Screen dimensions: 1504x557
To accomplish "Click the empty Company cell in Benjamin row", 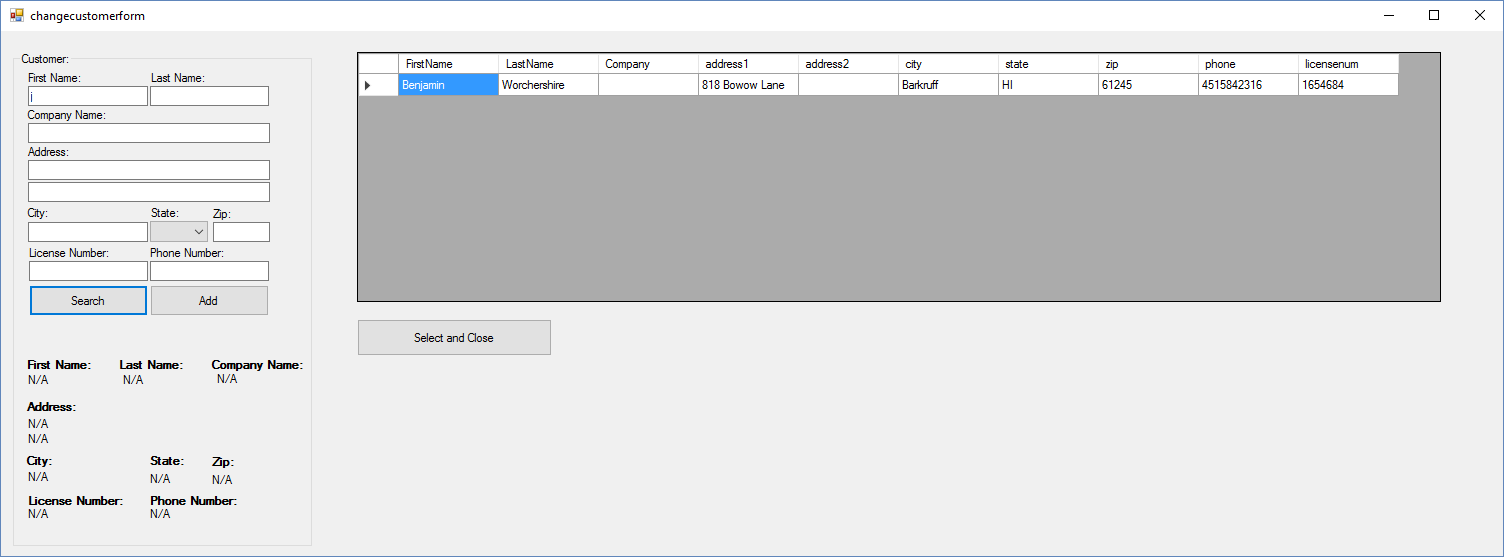I will tap(648, 85).
